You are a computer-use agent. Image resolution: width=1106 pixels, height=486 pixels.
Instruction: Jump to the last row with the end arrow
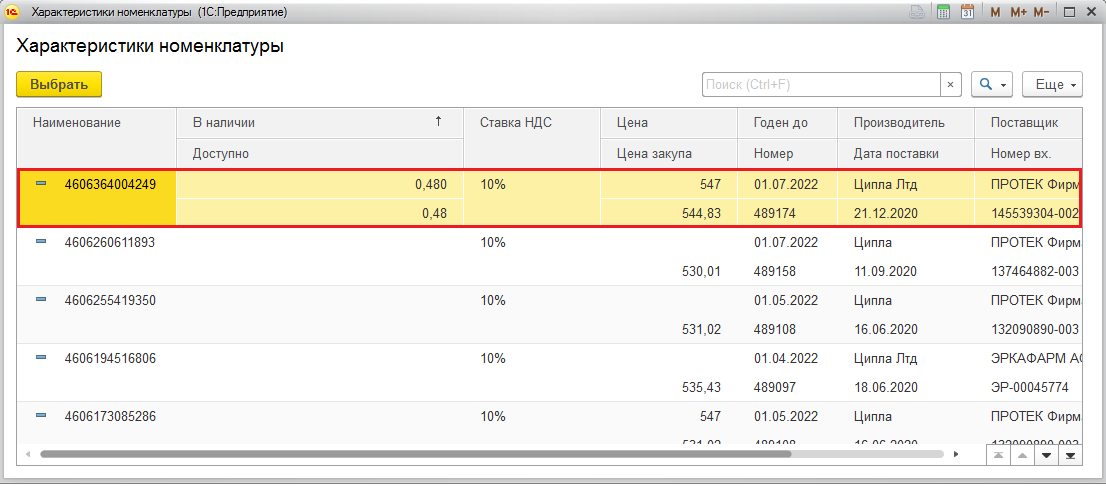coord(1071,455)
